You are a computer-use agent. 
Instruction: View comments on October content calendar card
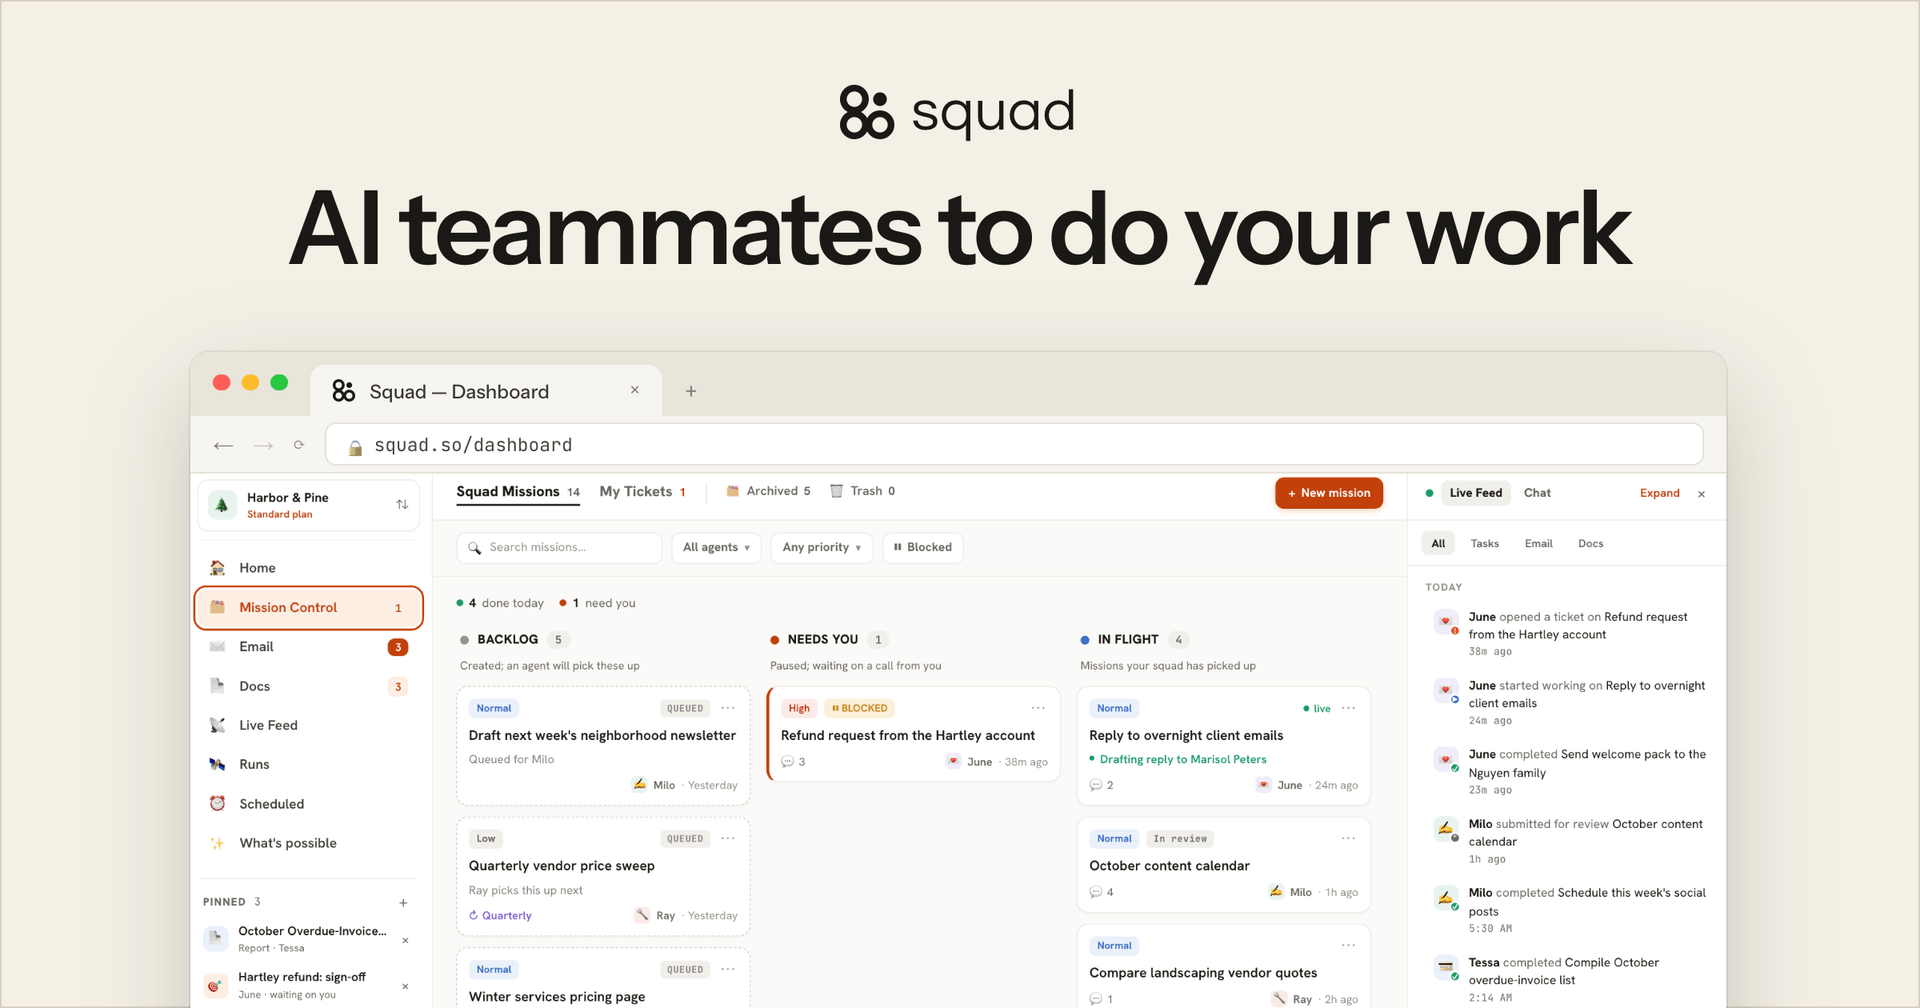pos(1102,892)
